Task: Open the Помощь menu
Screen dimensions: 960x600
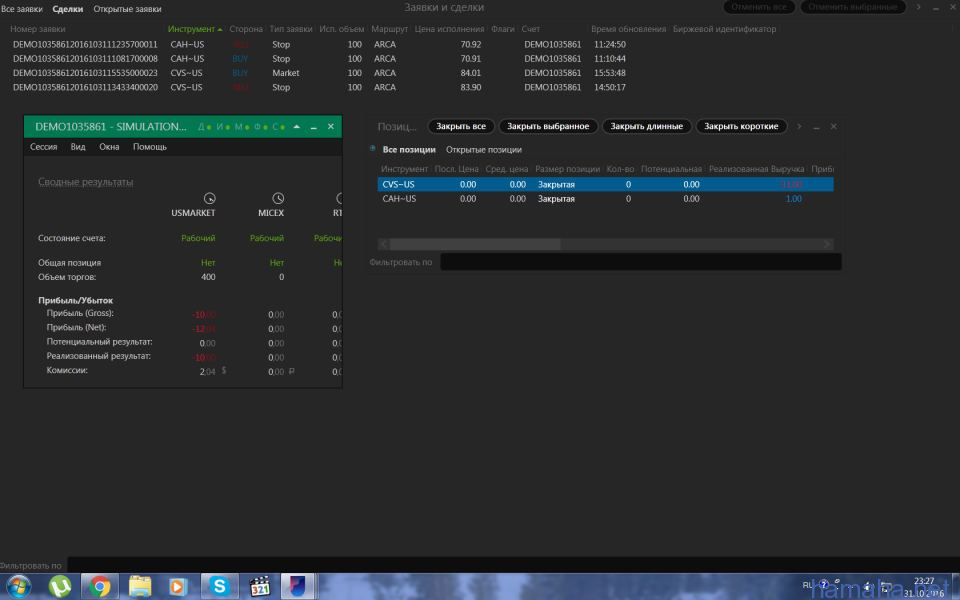Action: [x=150, y=147]
